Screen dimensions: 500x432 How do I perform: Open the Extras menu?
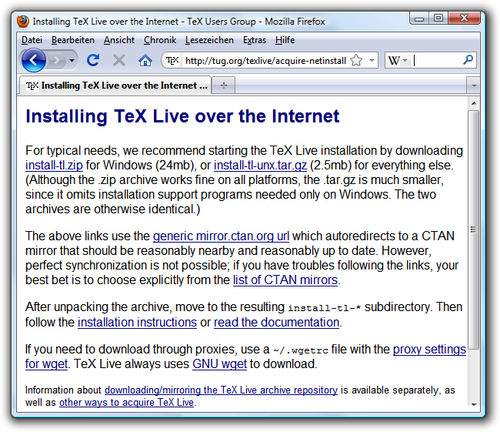point(254,40)
